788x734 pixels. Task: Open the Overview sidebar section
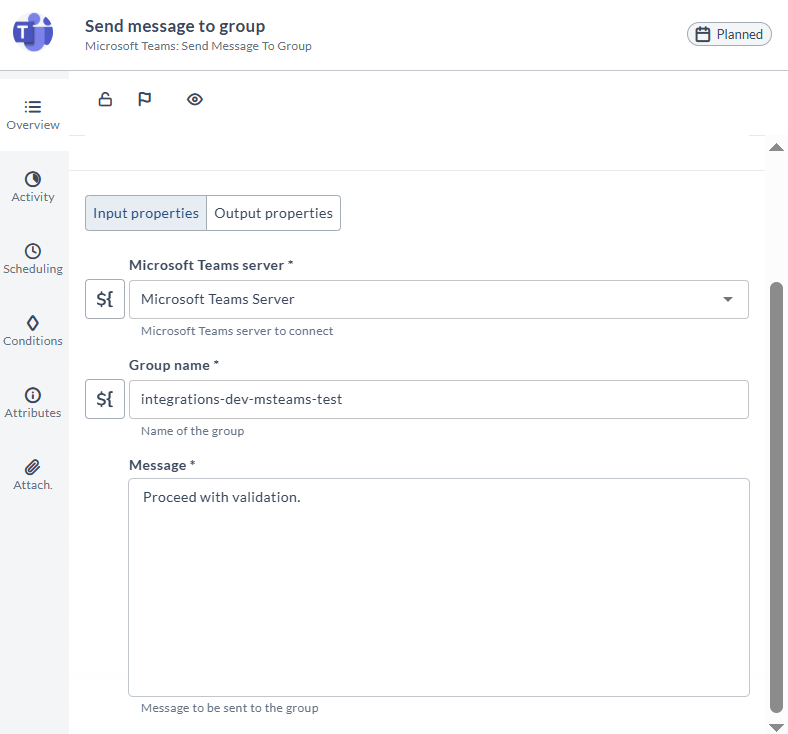(33, 115)
